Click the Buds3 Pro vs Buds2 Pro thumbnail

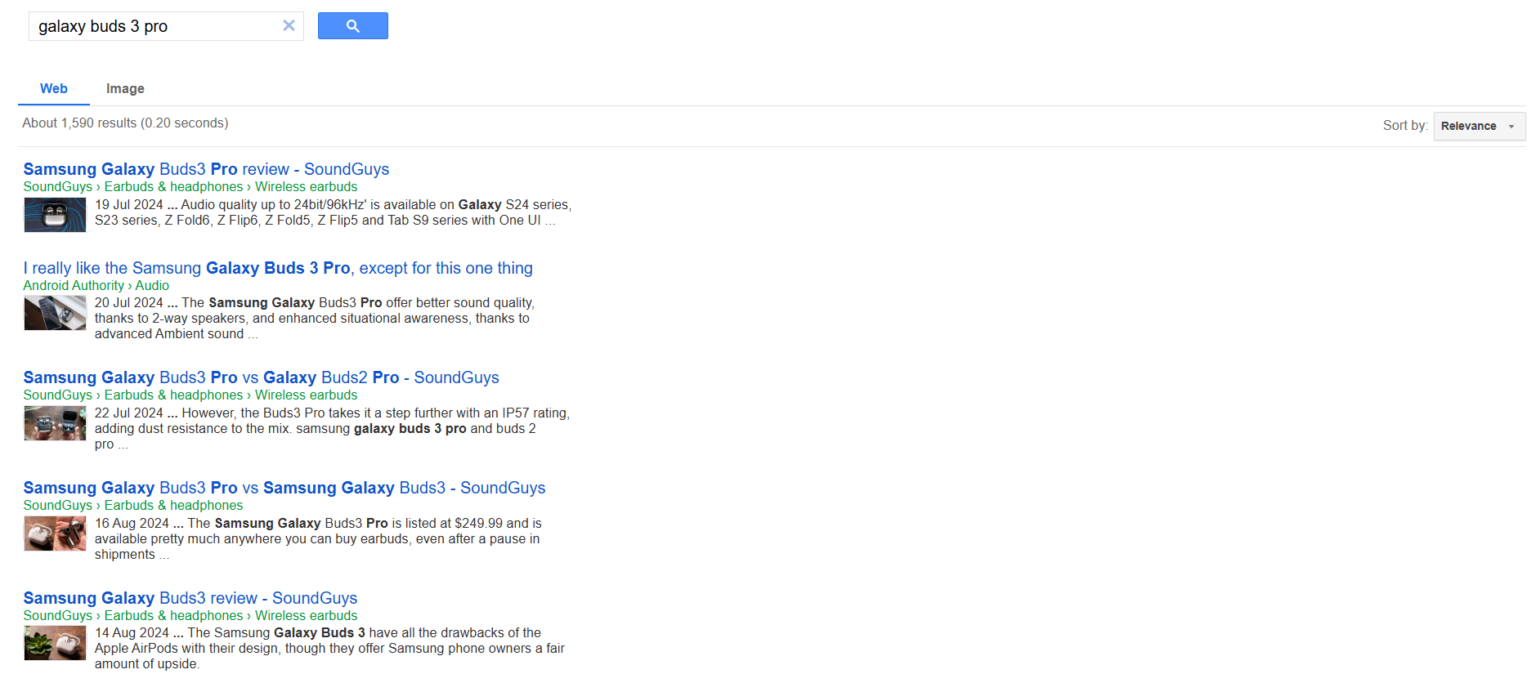(x=54, y=422)
